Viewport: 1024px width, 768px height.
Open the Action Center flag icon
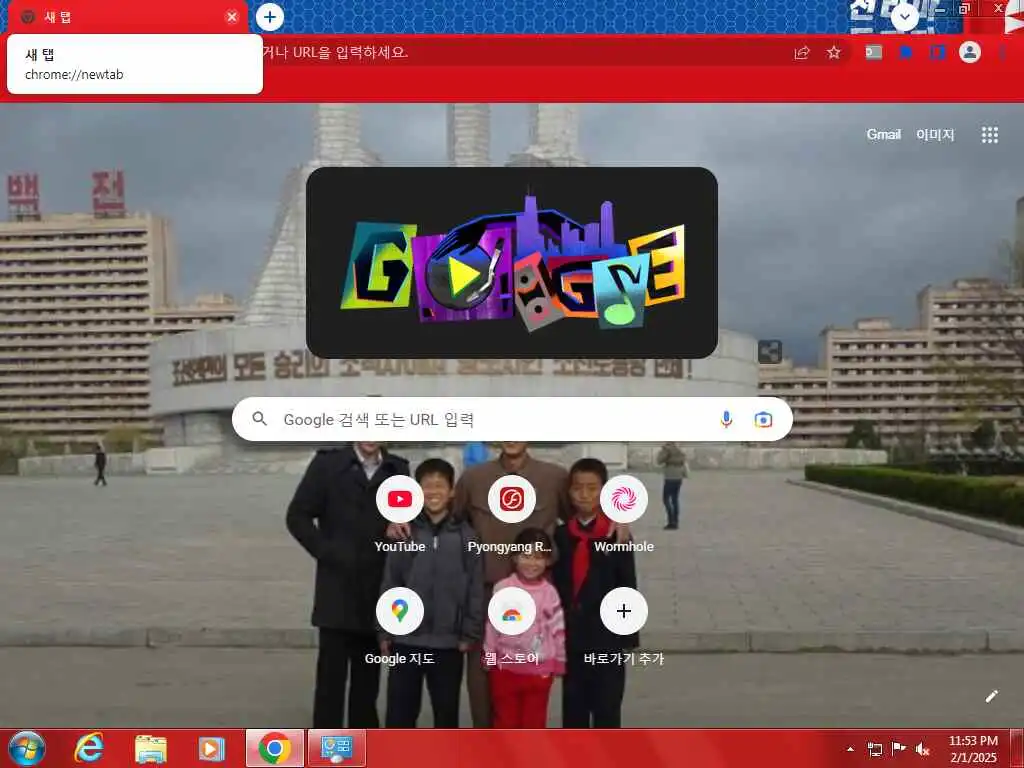[899, 749]
